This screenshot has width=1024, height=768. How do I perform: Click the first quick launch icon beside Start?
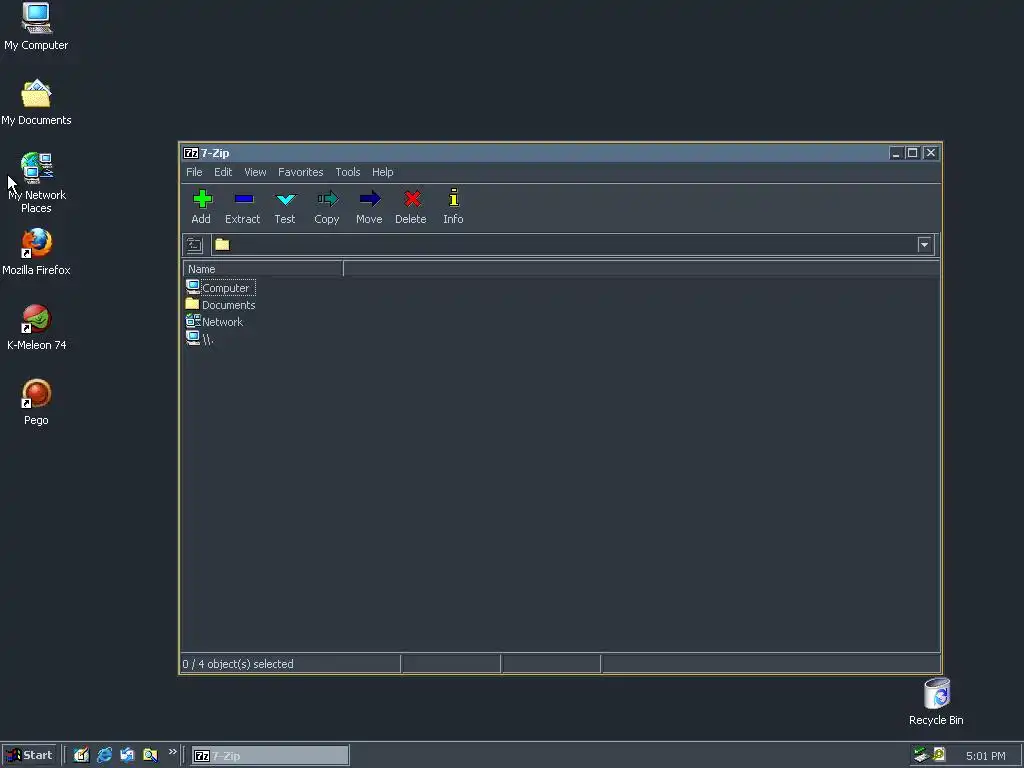(81, 756)
